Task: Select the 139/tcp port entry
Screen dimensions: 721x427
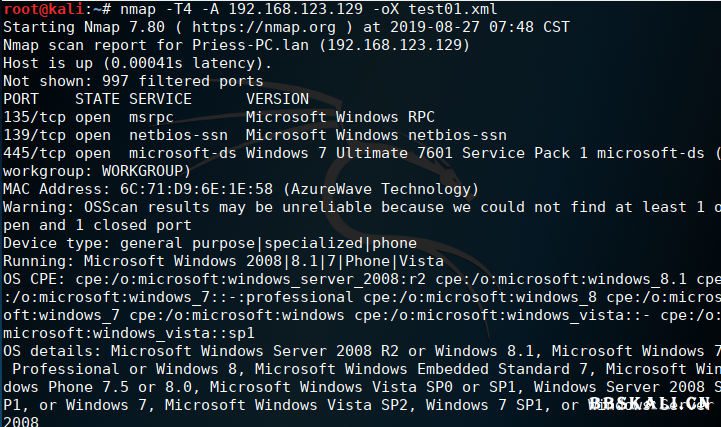Action: pos(30,135)
